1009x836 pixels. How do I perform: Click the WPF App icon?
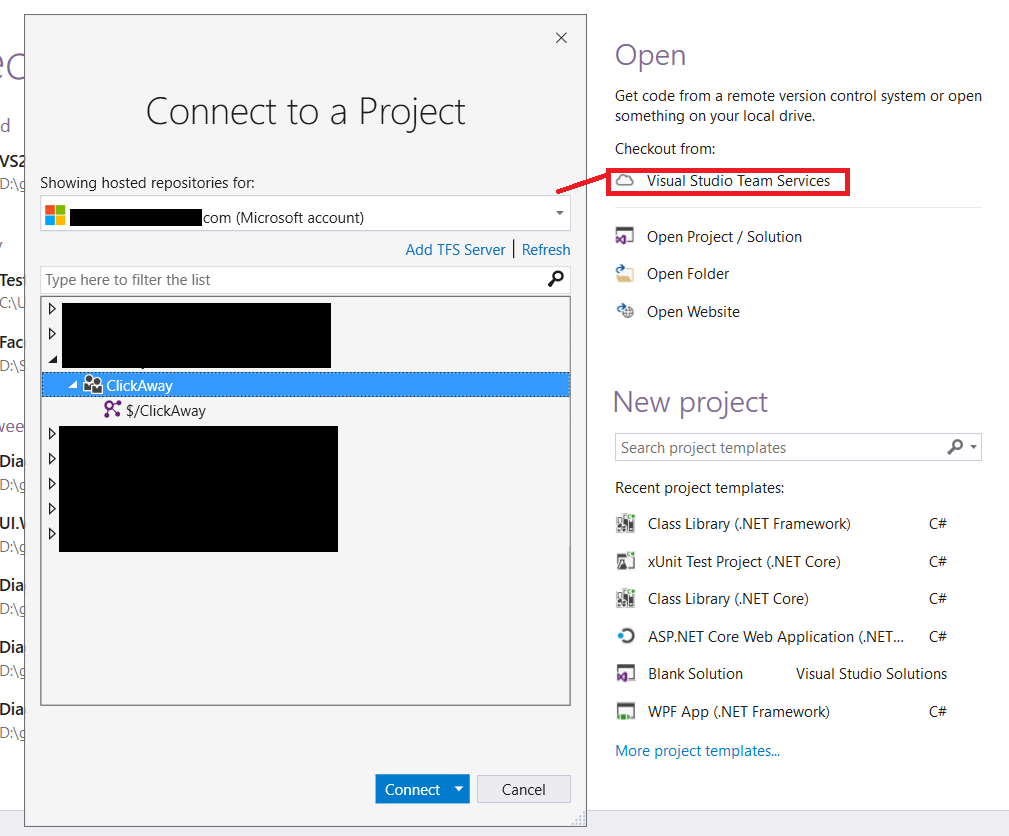[x=625, y=711]
